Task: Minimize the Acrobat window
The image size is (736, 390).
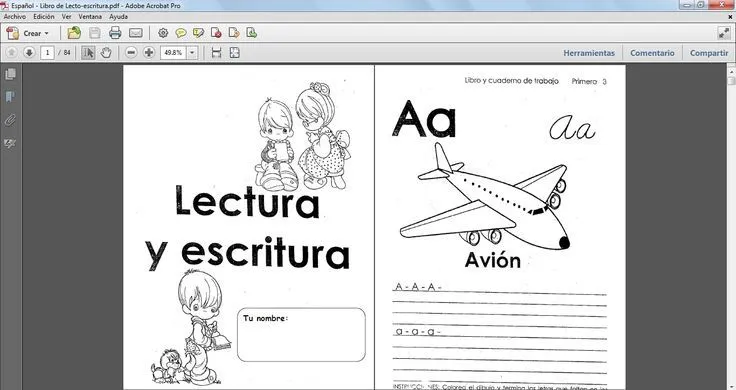Action: [687, 5]
